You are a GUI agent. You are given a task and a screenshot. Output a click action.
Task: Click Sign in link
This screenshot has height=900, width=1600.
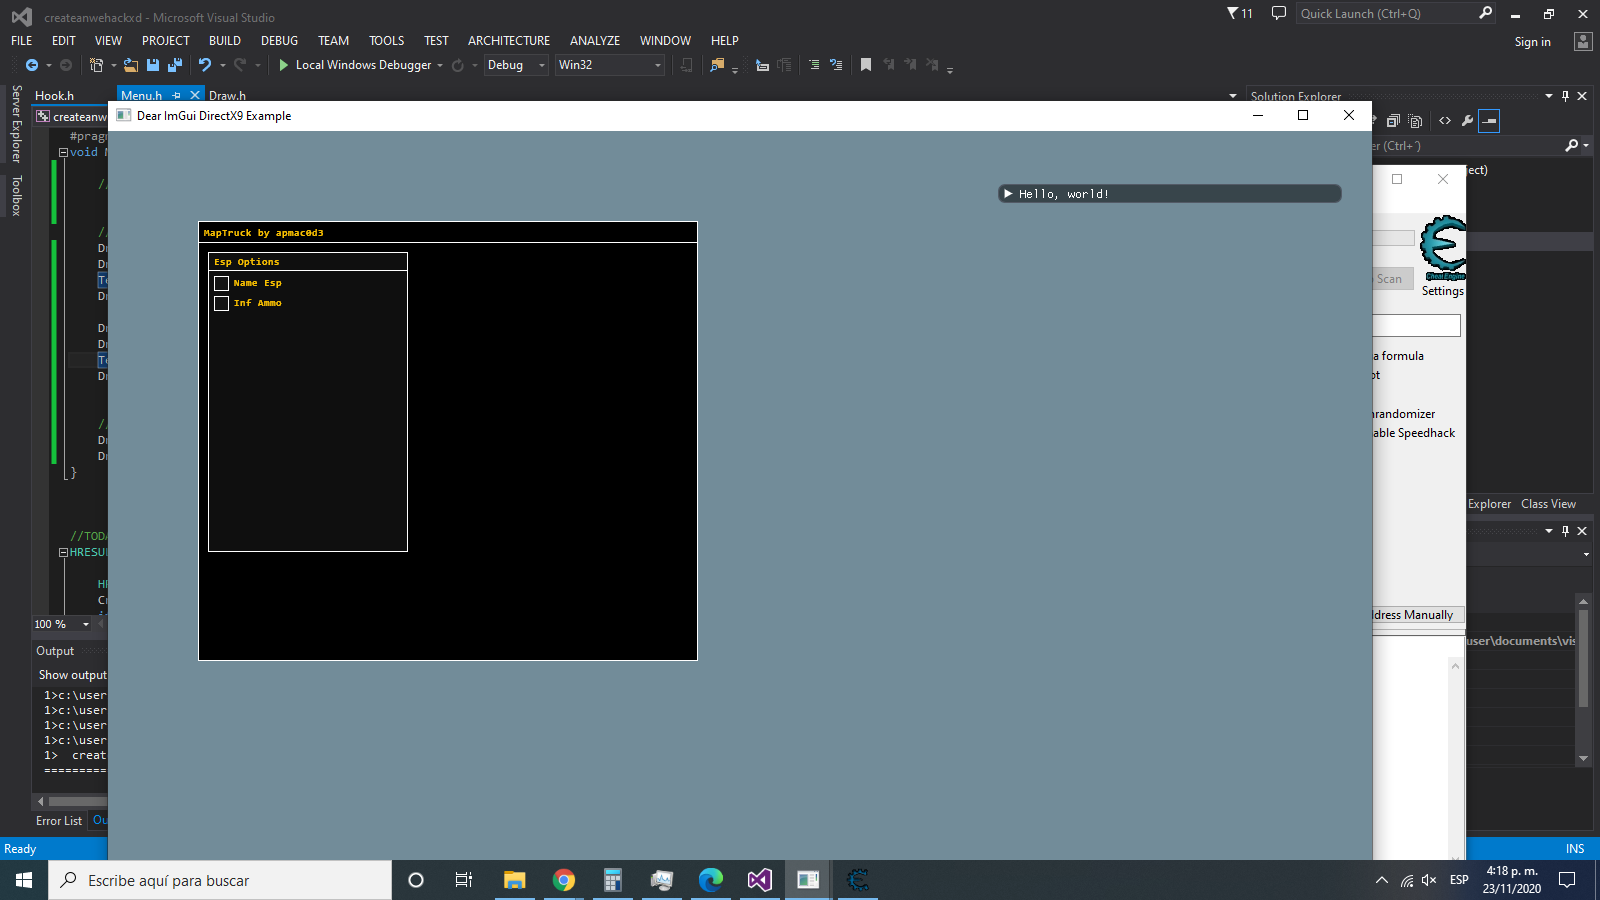point(1533,42)
